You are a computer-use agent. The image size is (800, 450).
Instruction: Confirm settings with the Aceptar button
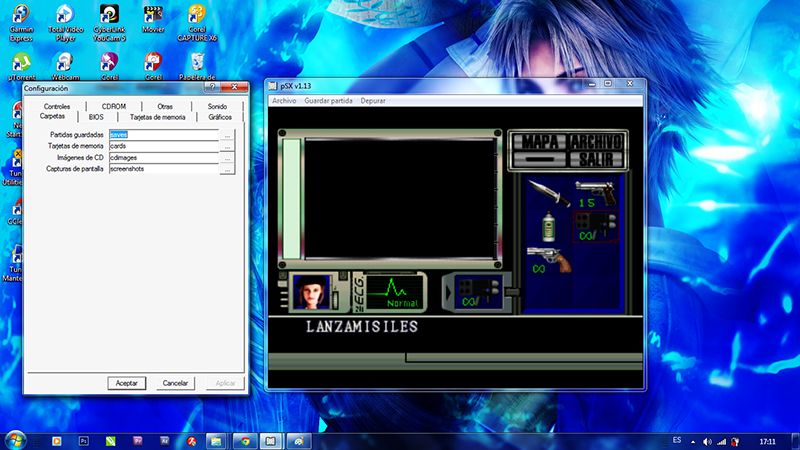click(x=127, y=383)
